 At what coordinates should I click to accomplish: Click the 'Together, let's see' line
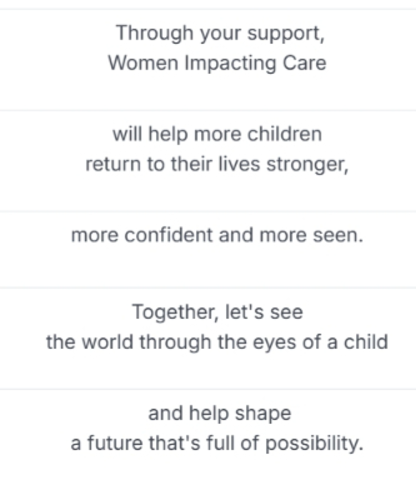point(218,313)
